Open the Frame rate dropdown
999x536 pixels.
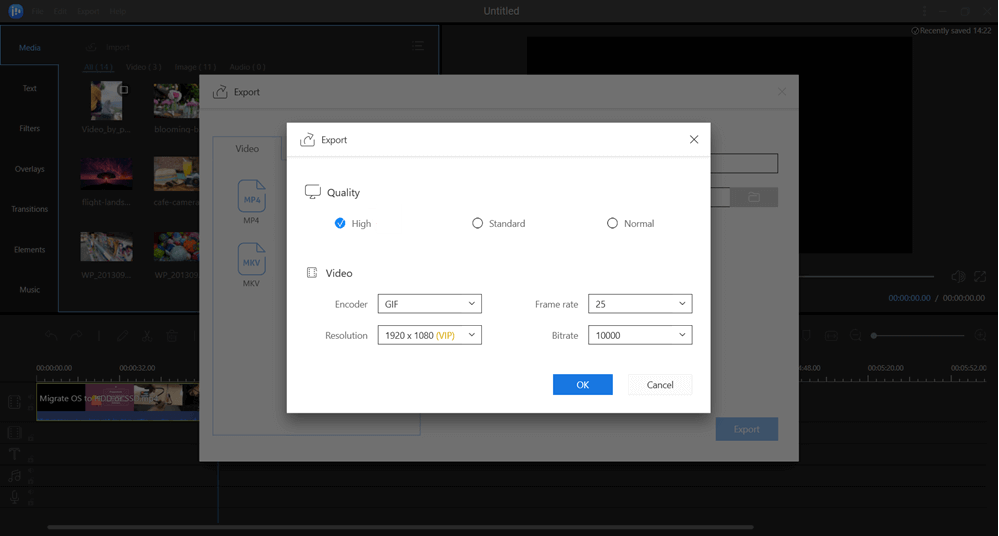point(639,304)
